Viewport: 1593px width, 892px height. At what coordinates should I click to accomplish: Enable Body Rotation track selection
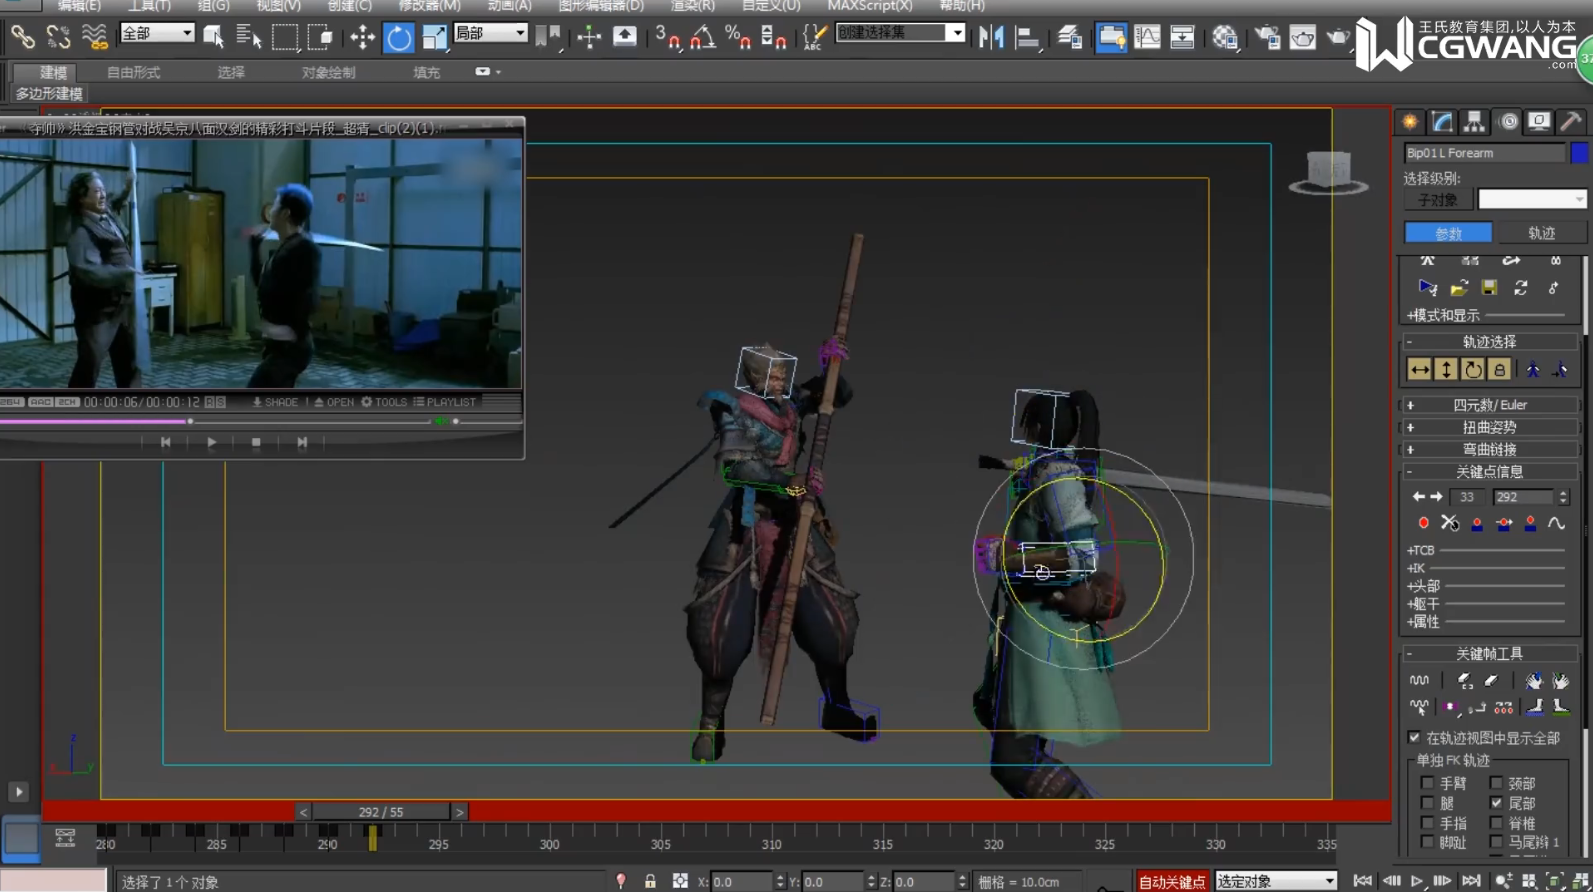(1473, 370)
